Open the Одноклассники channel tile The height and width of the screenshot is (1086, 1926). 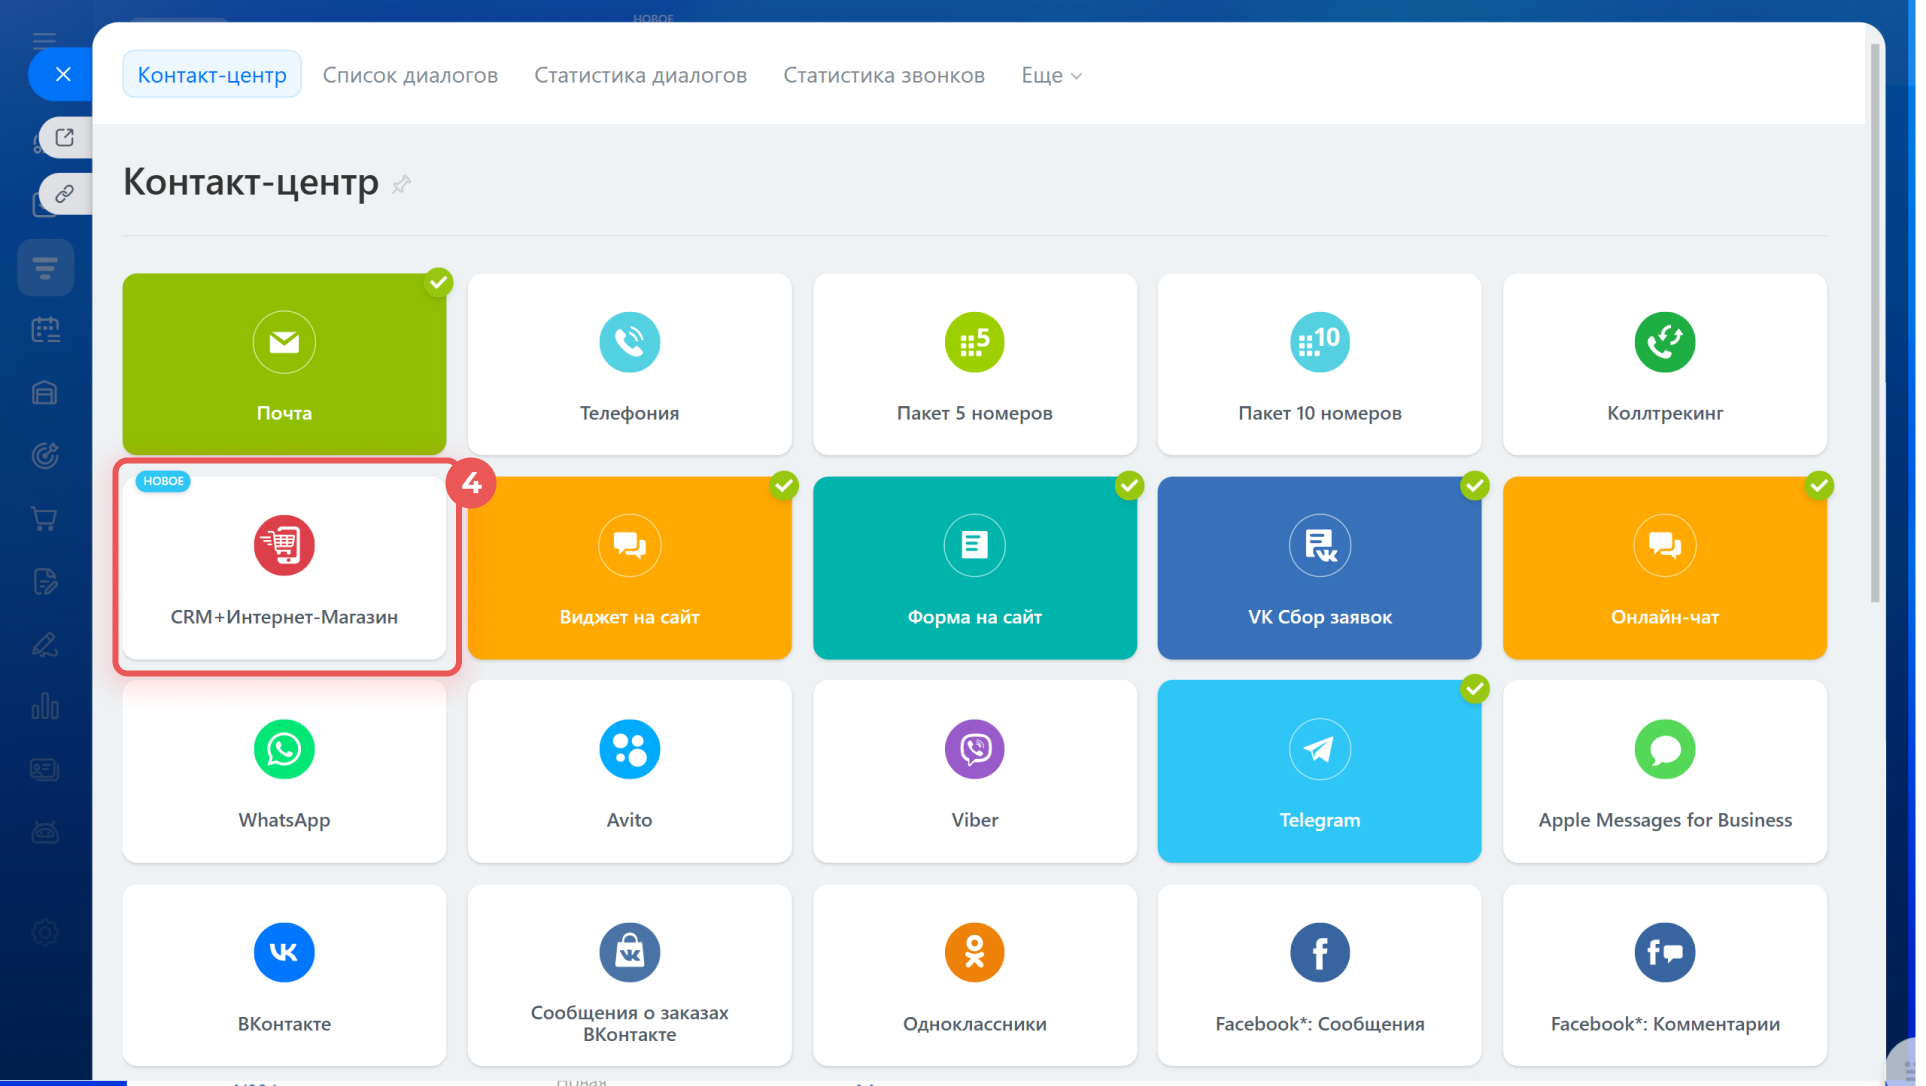point(974,975)
